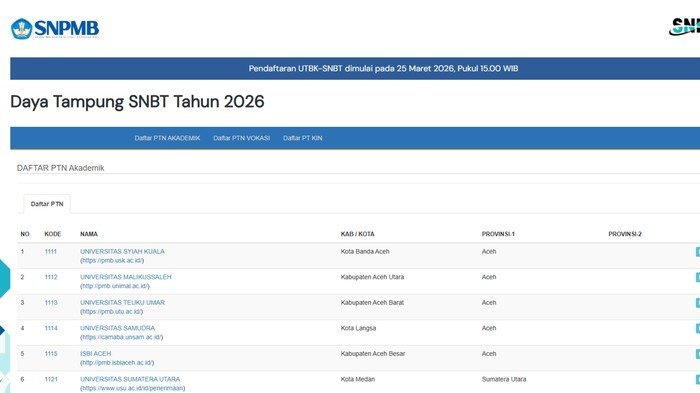Click the PROVINSI-1 column header

tap(498, 234)
